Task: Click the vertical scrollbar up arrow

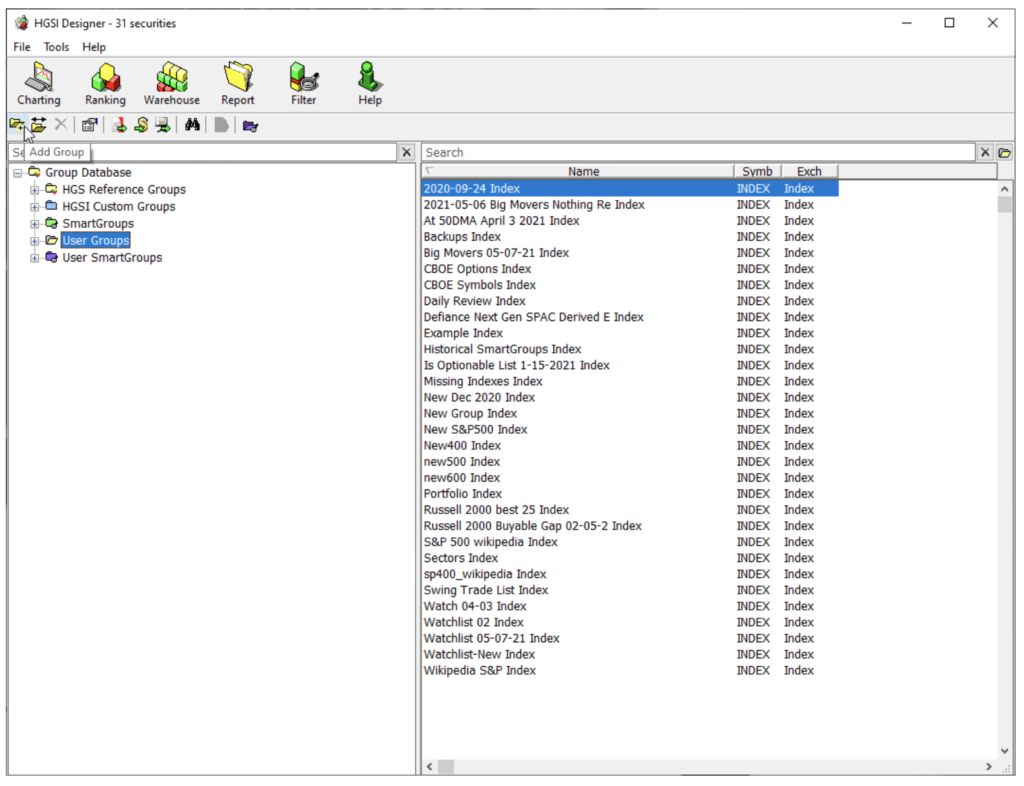Action: point(1004,189)
